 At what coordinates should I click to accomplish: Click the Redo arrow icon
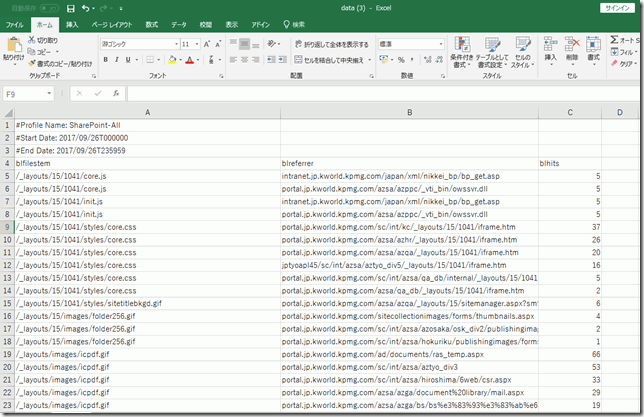tap(104, 8)
